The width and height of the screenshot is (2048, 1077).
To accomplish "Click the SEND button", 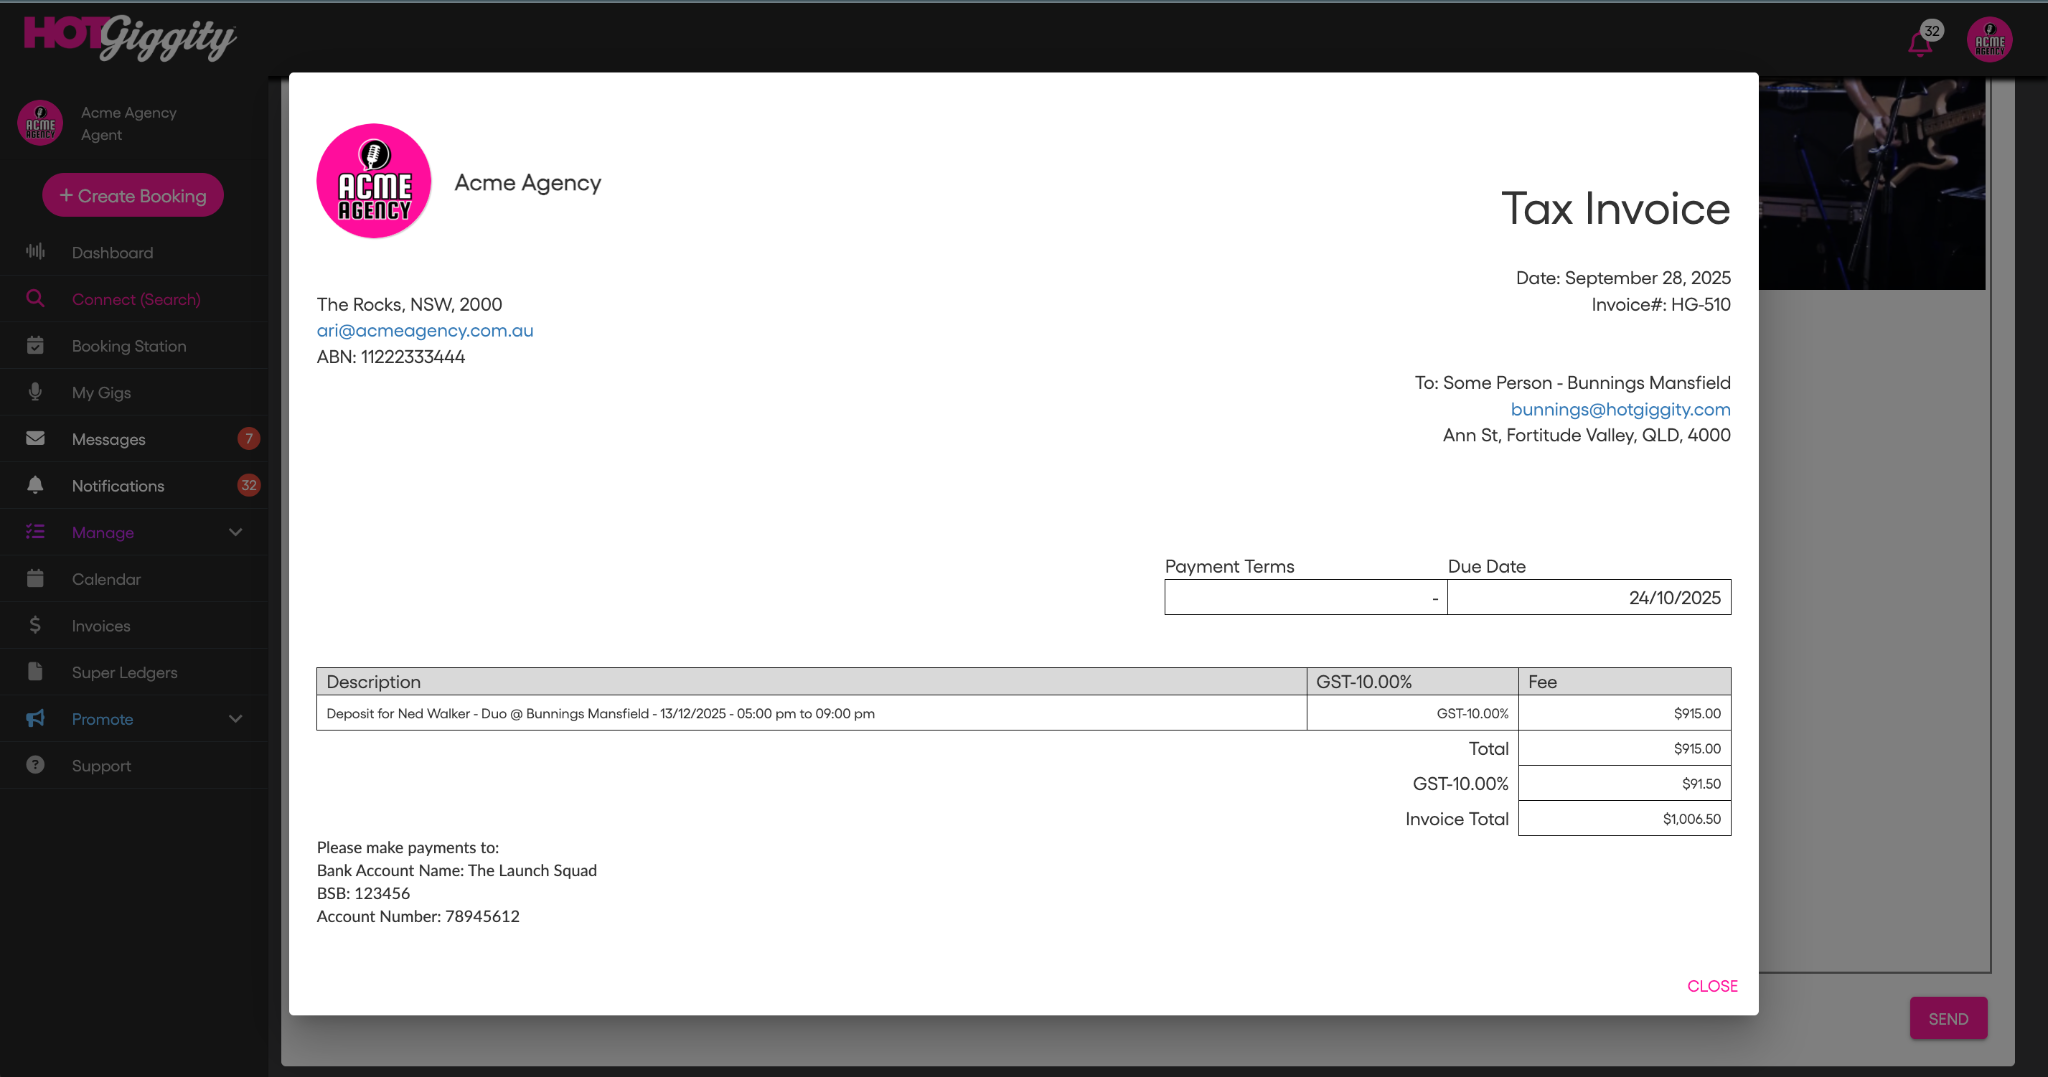I will 1948,1019.
